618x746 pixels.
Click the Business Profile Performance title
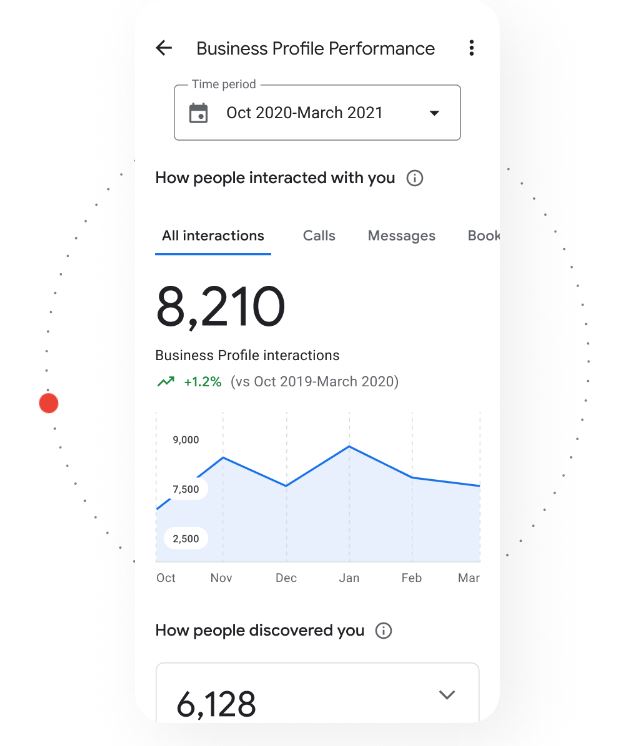[315, 48]
